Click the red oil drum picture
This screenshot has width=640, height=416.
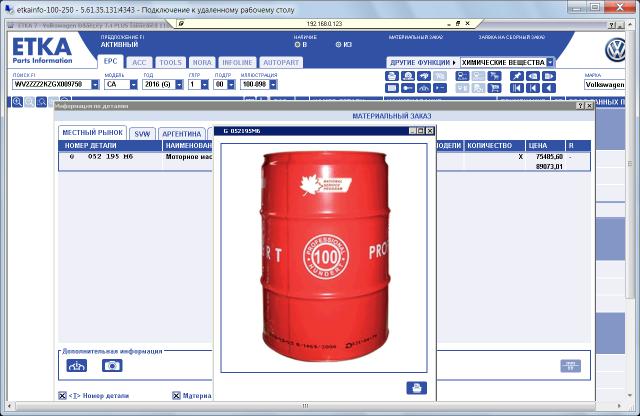click(324, 256)
